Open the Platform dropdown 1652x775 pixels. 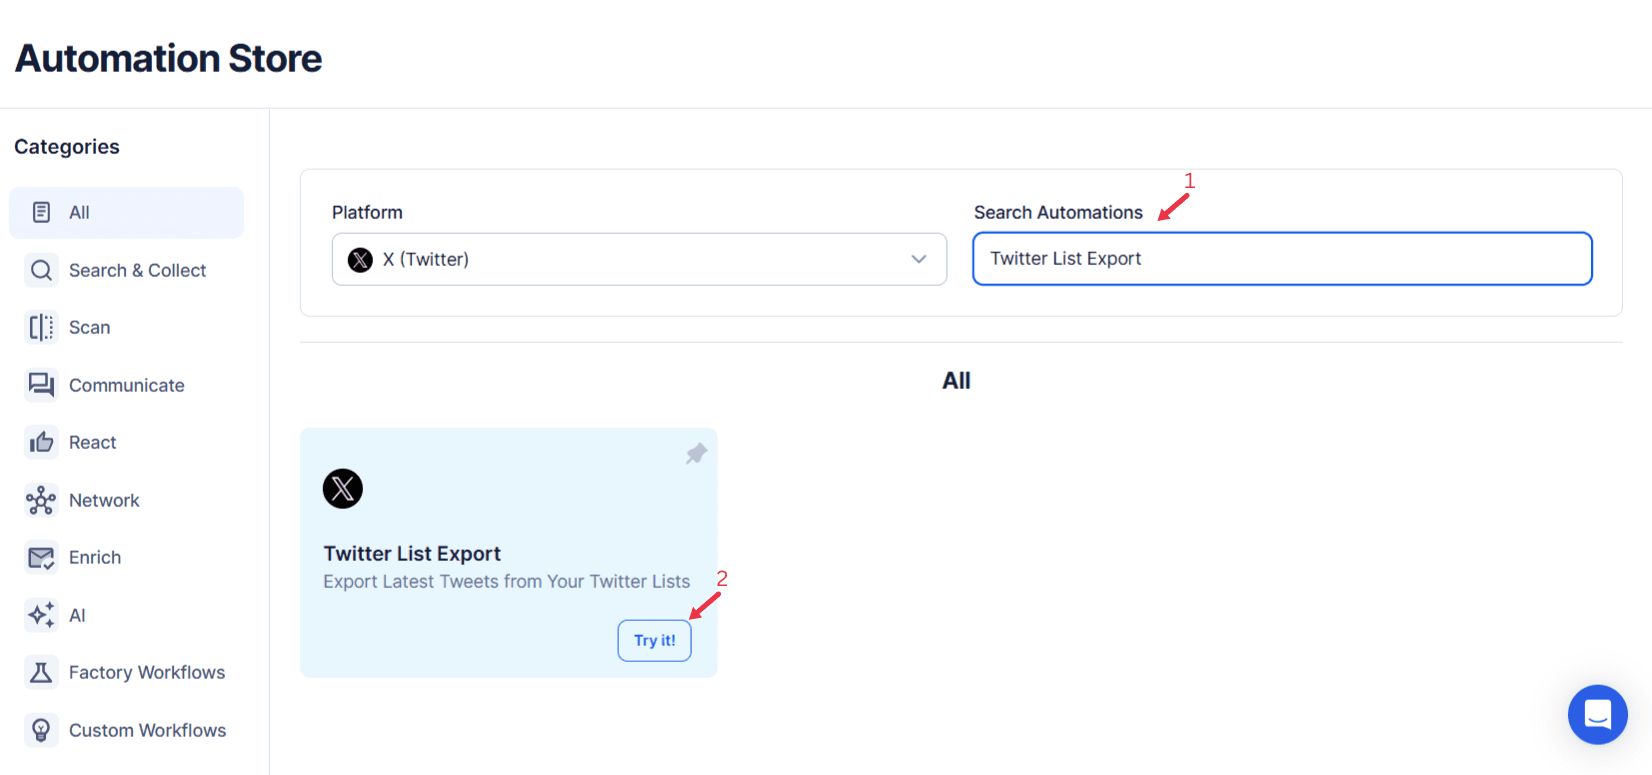pos(639,259)
